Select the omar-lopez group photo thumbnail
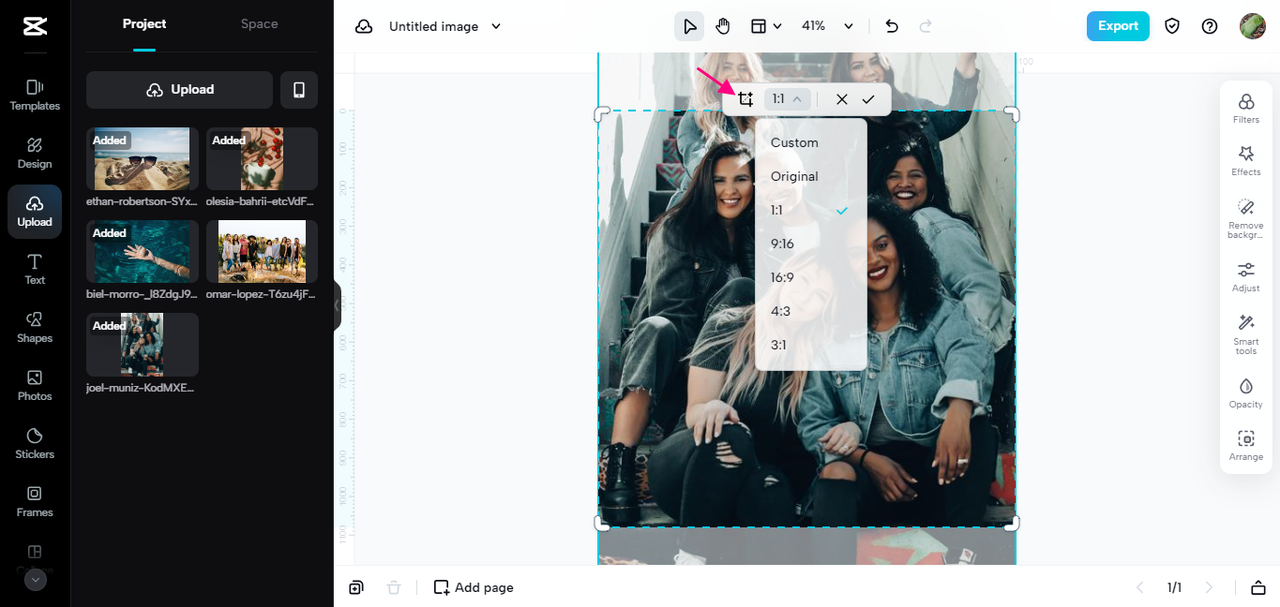The height and width of the screenshot is (607, 1280). pos(262,251)
